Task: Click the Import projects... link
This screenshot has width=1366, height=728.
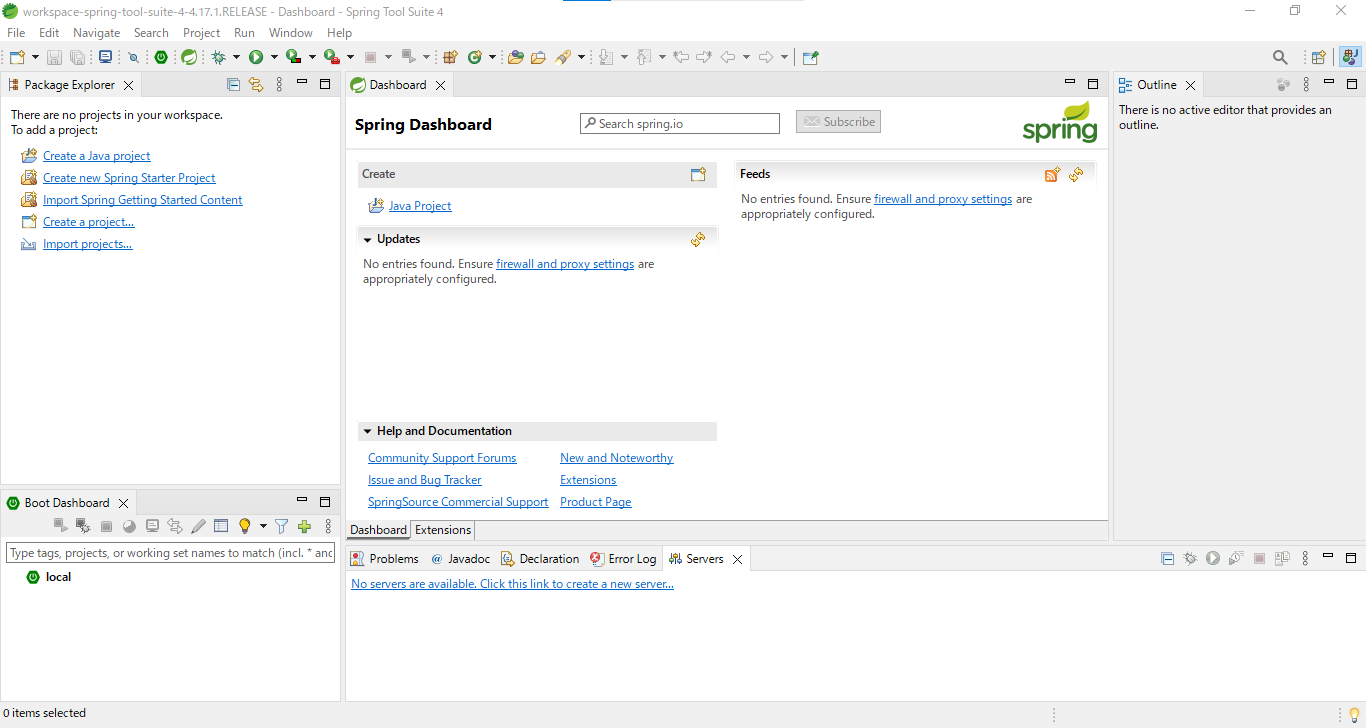Action: (88, 244)
